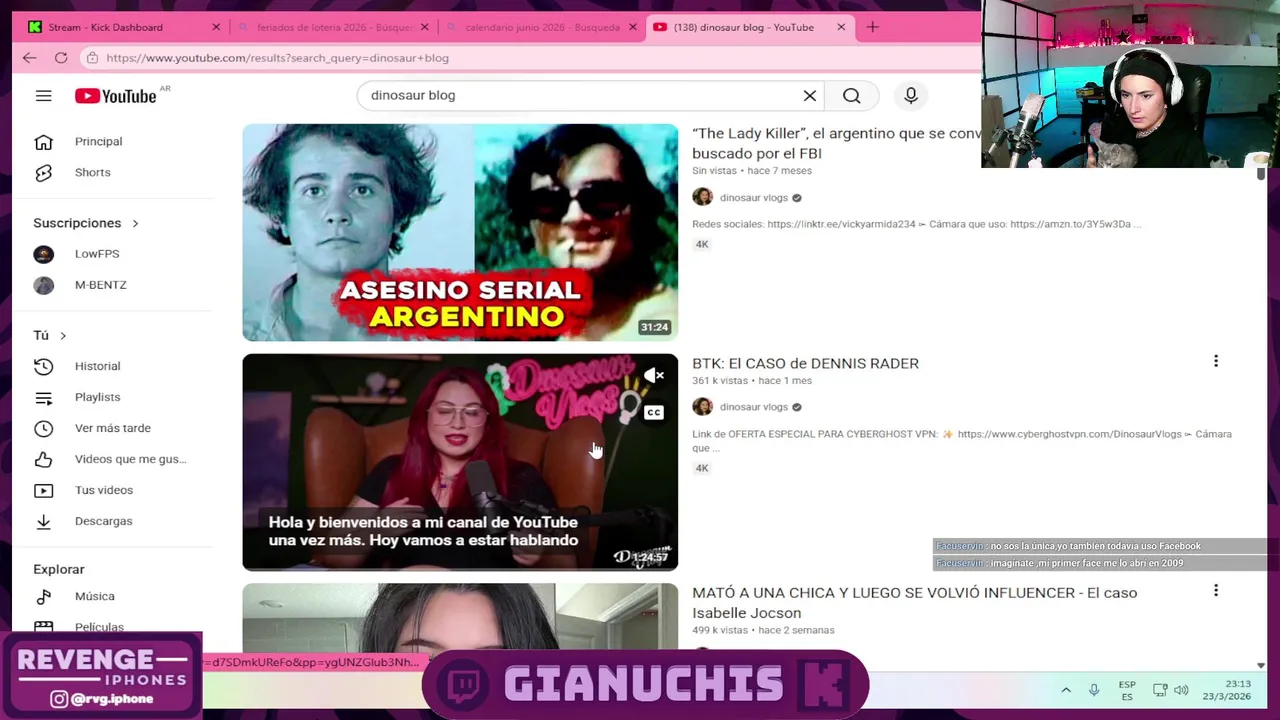
Task: Focus the browser address bar URL
Action: click(x=277, y=58)
